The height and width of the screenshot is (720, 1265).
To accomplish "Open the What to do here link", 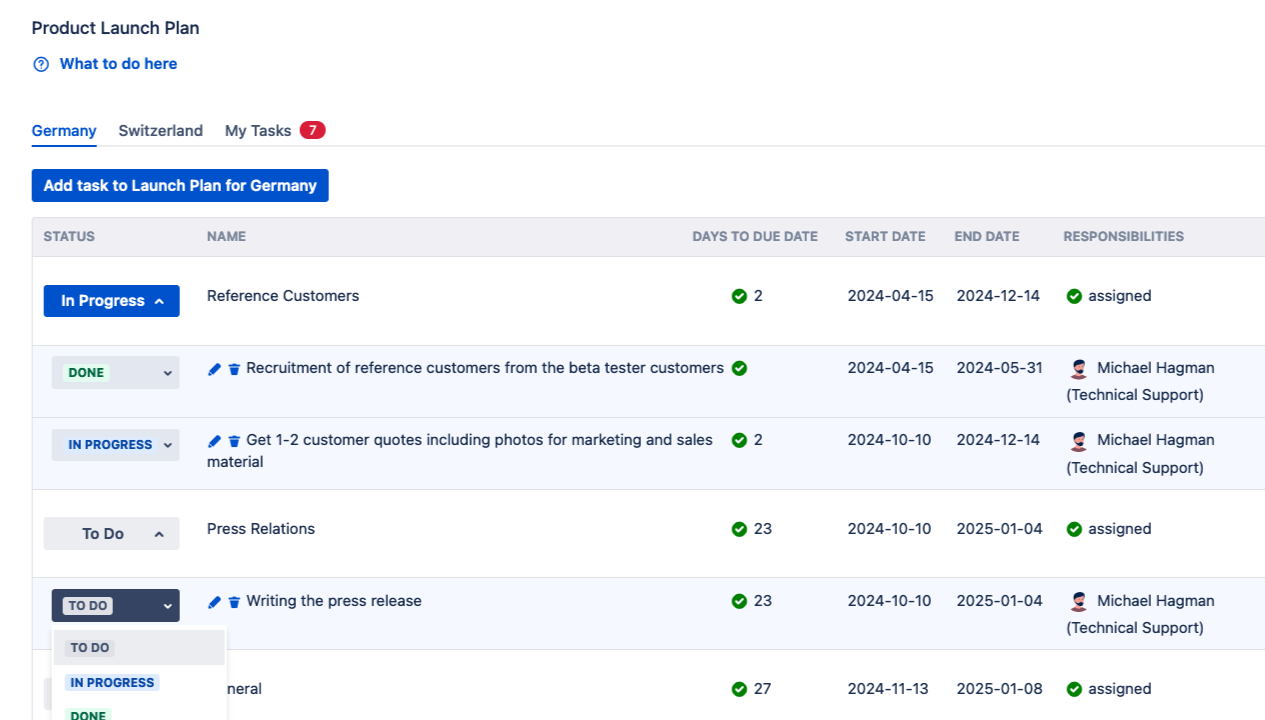I will coord(118,64).
